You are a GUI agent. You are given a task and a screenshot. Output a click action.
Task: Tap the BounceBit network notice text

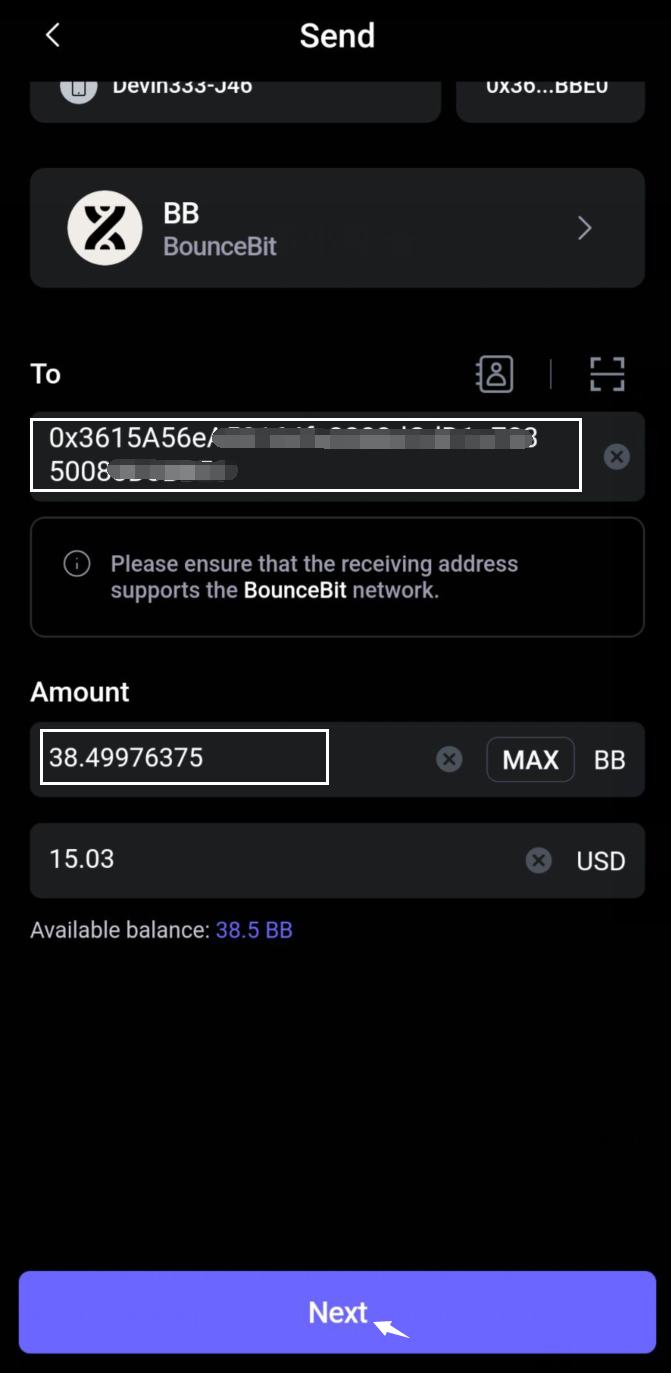(x=314, y=577)
